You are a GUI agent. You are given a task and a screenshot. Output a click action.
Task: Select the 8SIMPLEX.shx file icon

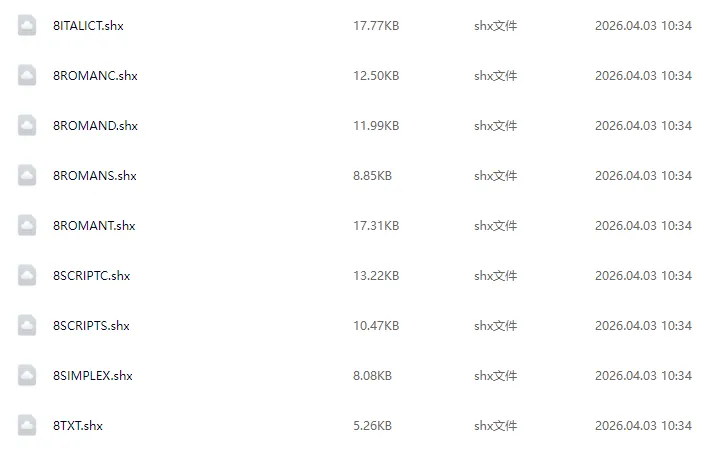(27, 376)
